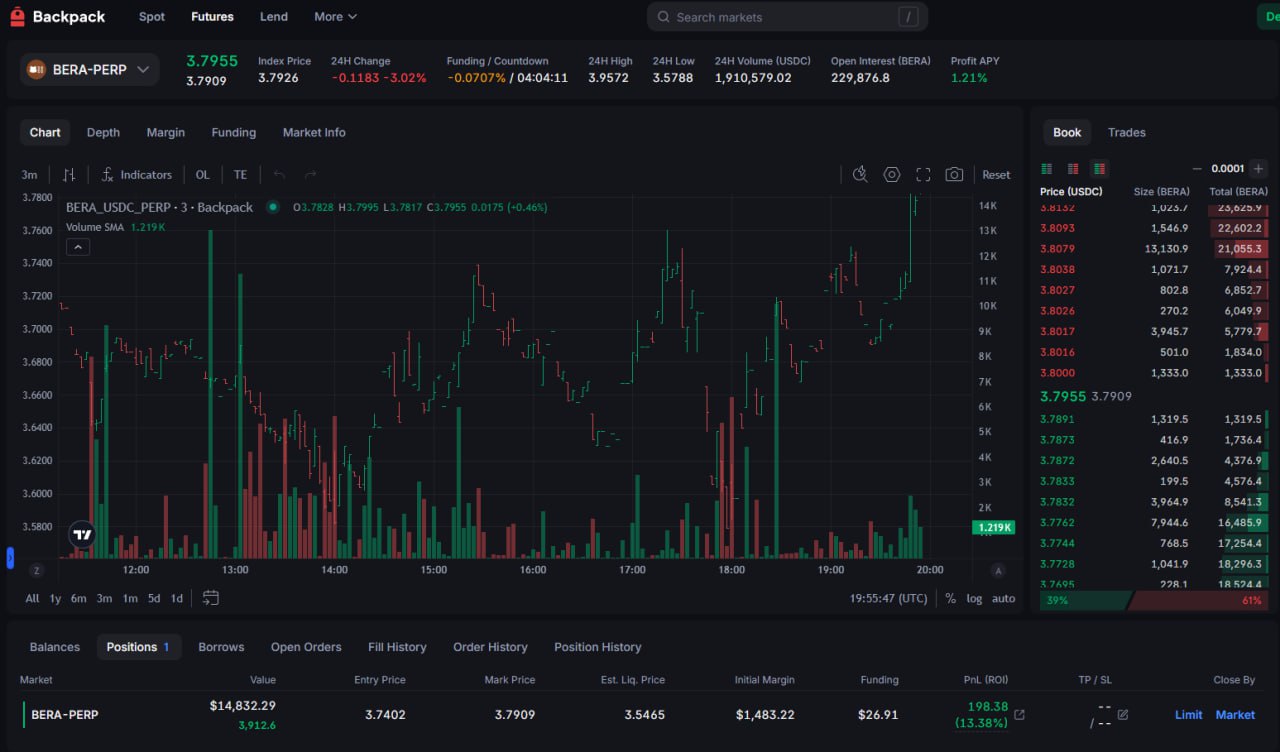Go to the Futures section
Viewport: 1280px width, 752px height.
pyautogui.click(x=212, y=17)
